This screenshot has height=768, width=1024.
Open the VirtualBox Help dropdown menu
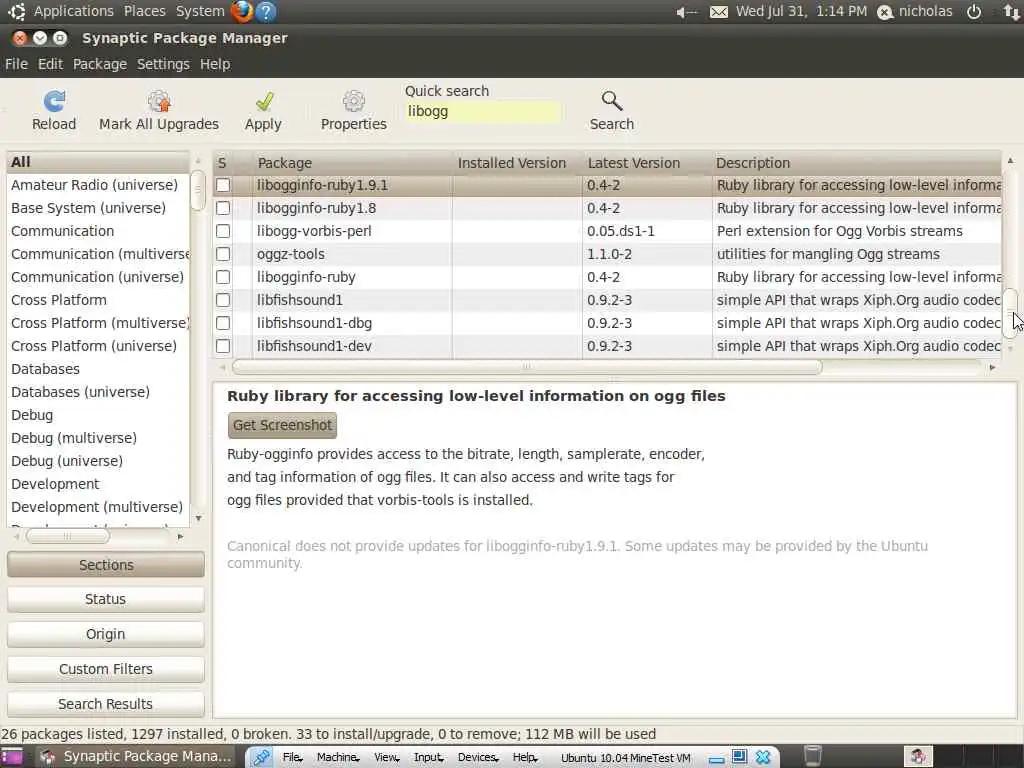525,758
